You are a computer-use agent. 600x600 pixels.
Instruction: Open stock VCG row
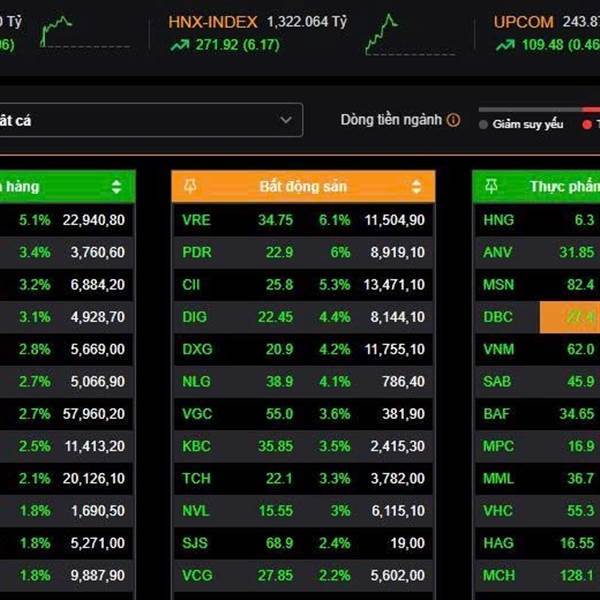point(303,575)
